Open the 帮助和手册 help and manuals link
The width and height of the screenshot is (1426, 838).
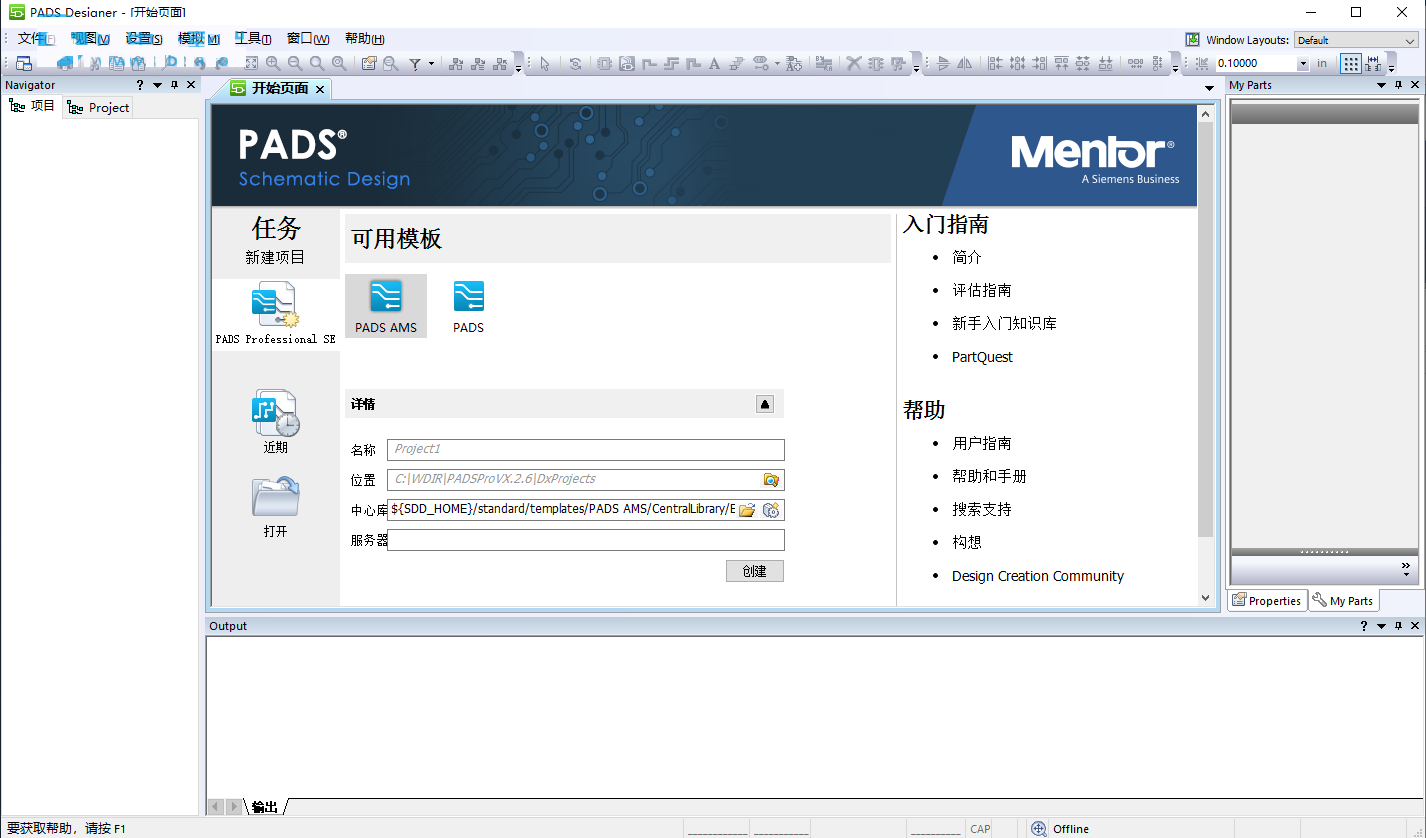point(989,476)
